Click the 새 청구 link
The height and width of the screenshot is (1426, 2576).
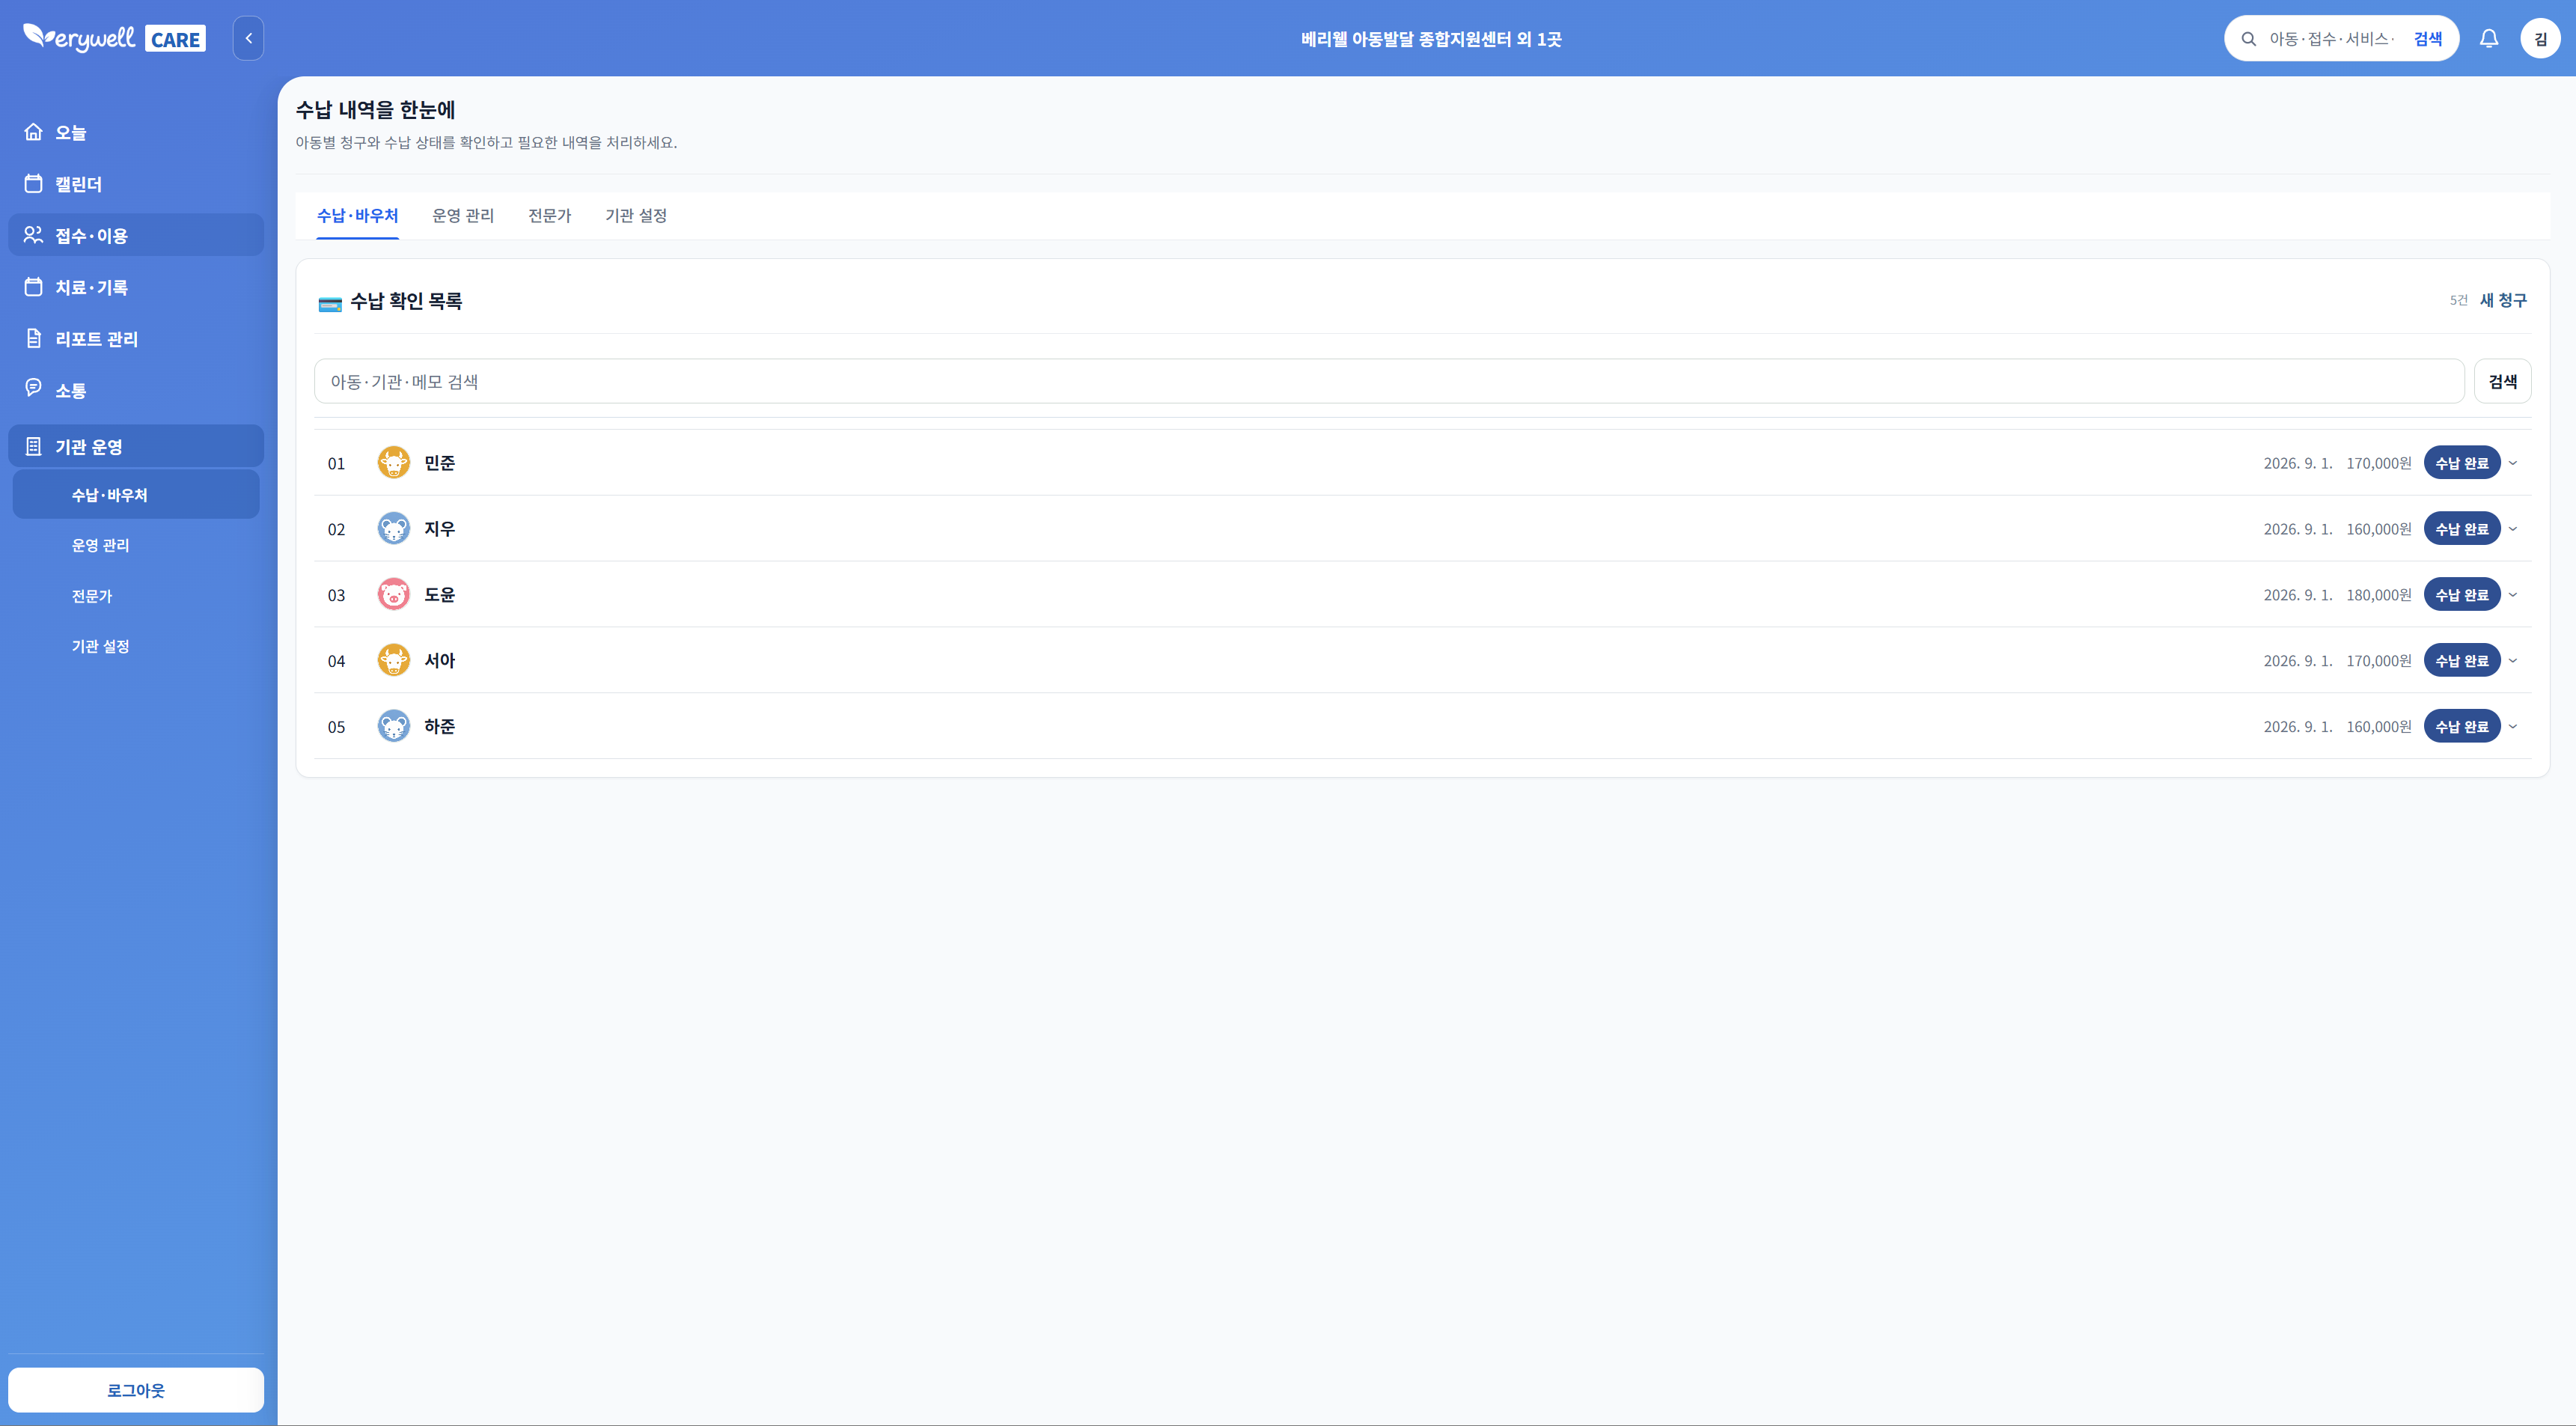coord(2503,300)
